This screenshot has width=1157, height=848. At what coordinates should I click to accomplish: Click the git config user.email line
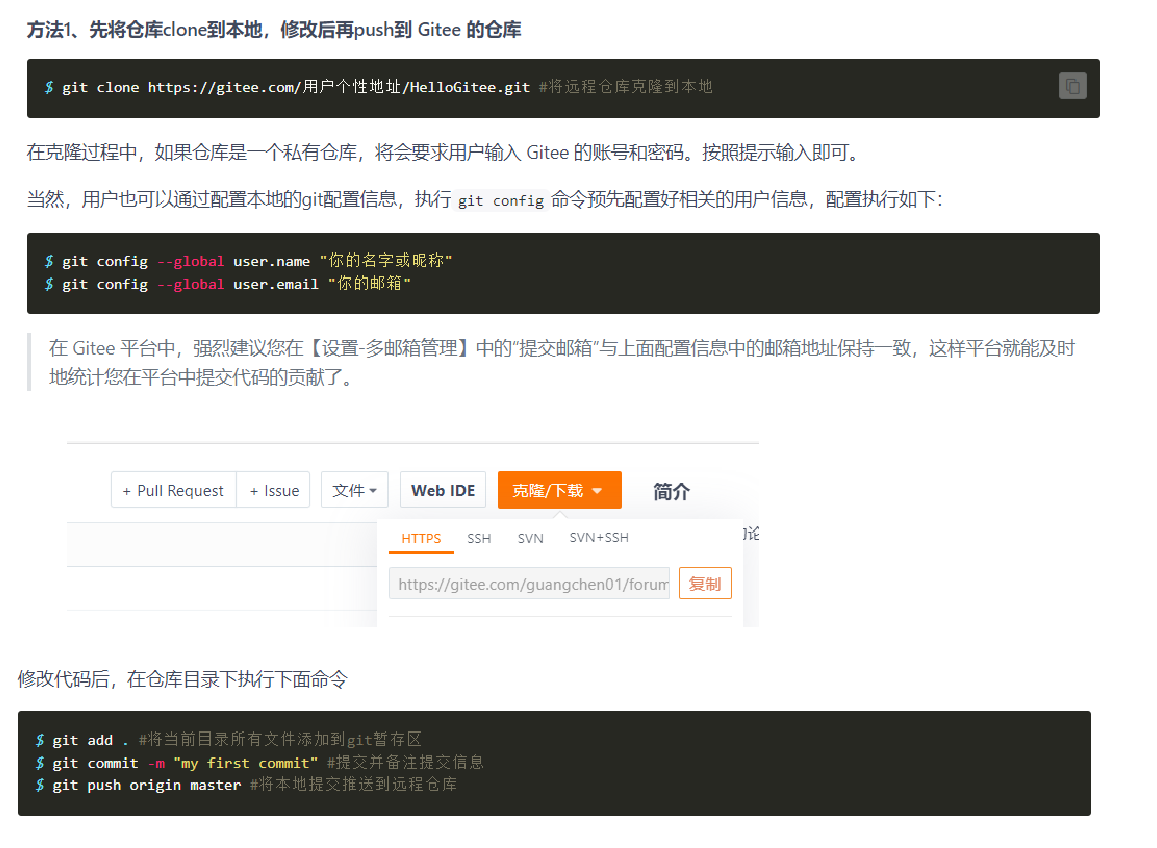pyautogui.click(x=227, y=283)
